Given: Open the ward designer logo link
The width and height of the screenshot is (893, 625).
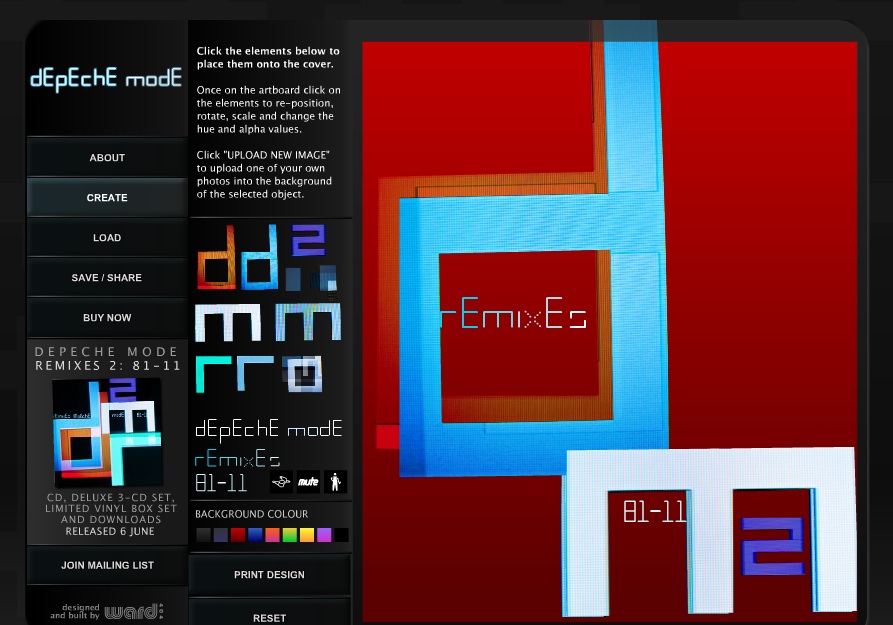Looking at the screenshot, I should click(x=134, y=612).
